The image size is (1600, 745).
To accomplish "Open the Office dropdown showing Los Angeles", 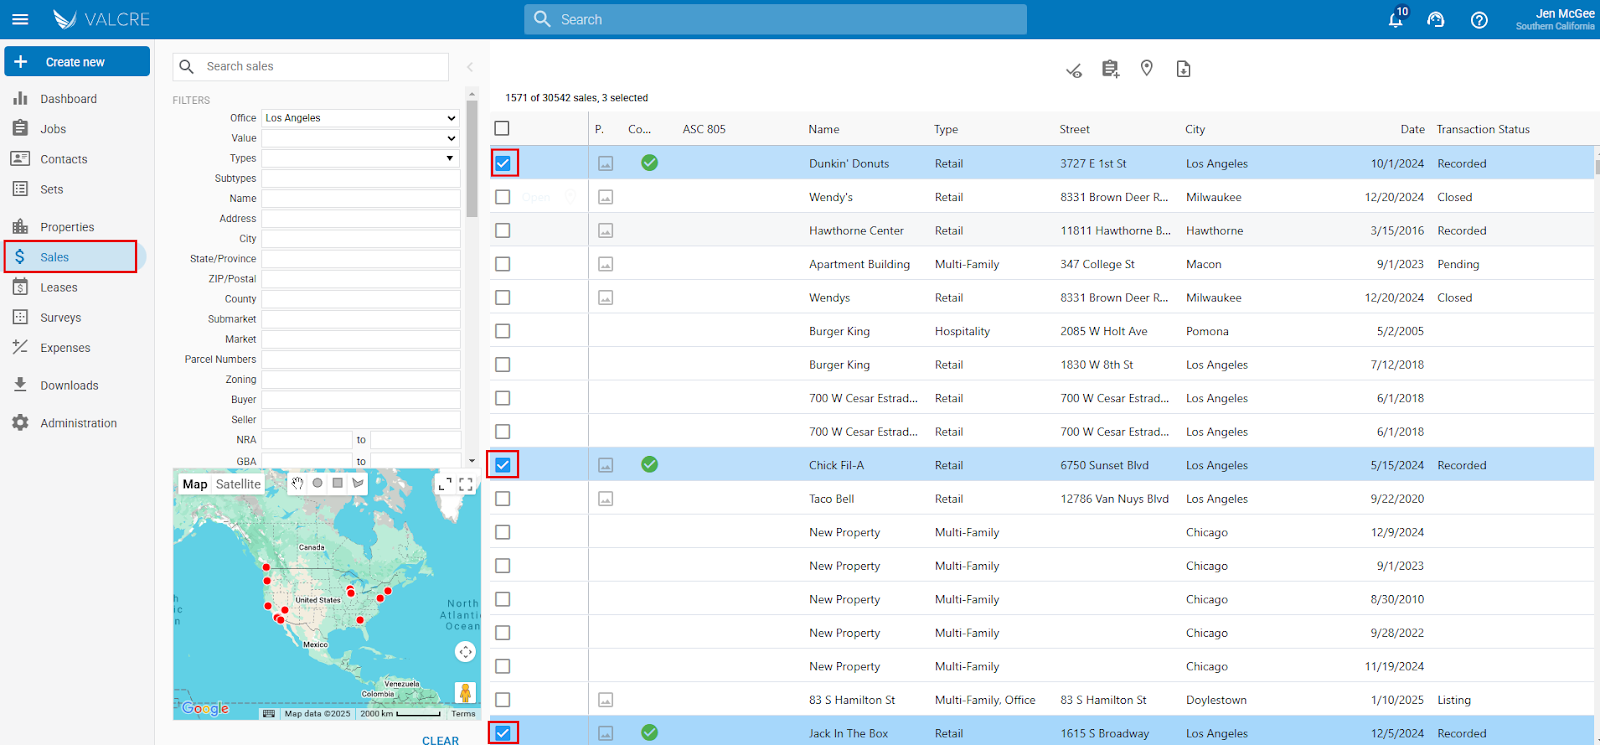I will point(360,118).
